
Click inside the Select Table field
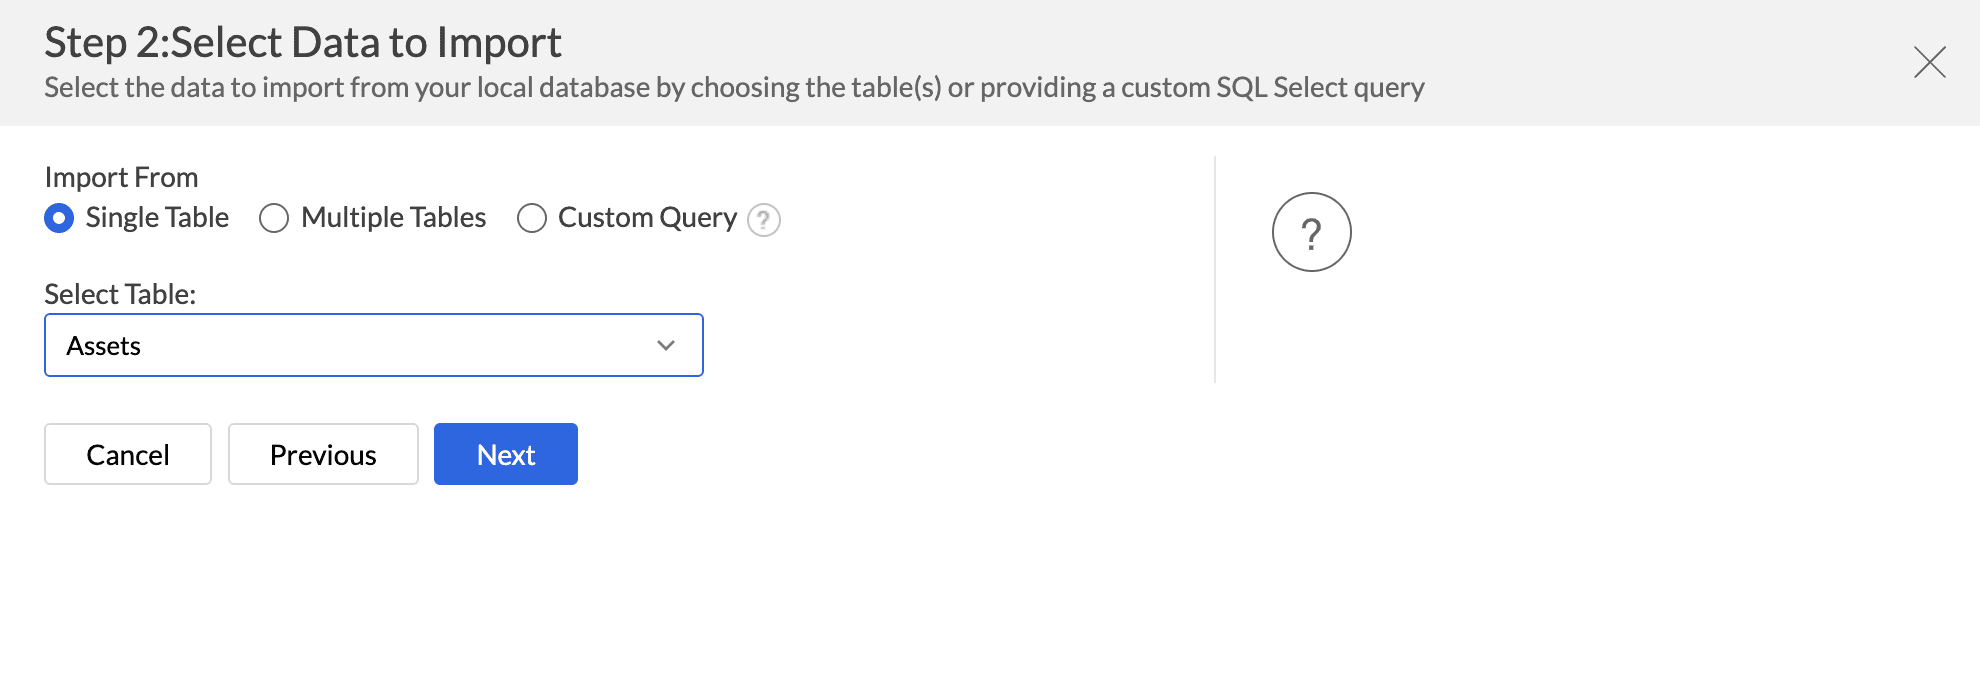[300, 345]
